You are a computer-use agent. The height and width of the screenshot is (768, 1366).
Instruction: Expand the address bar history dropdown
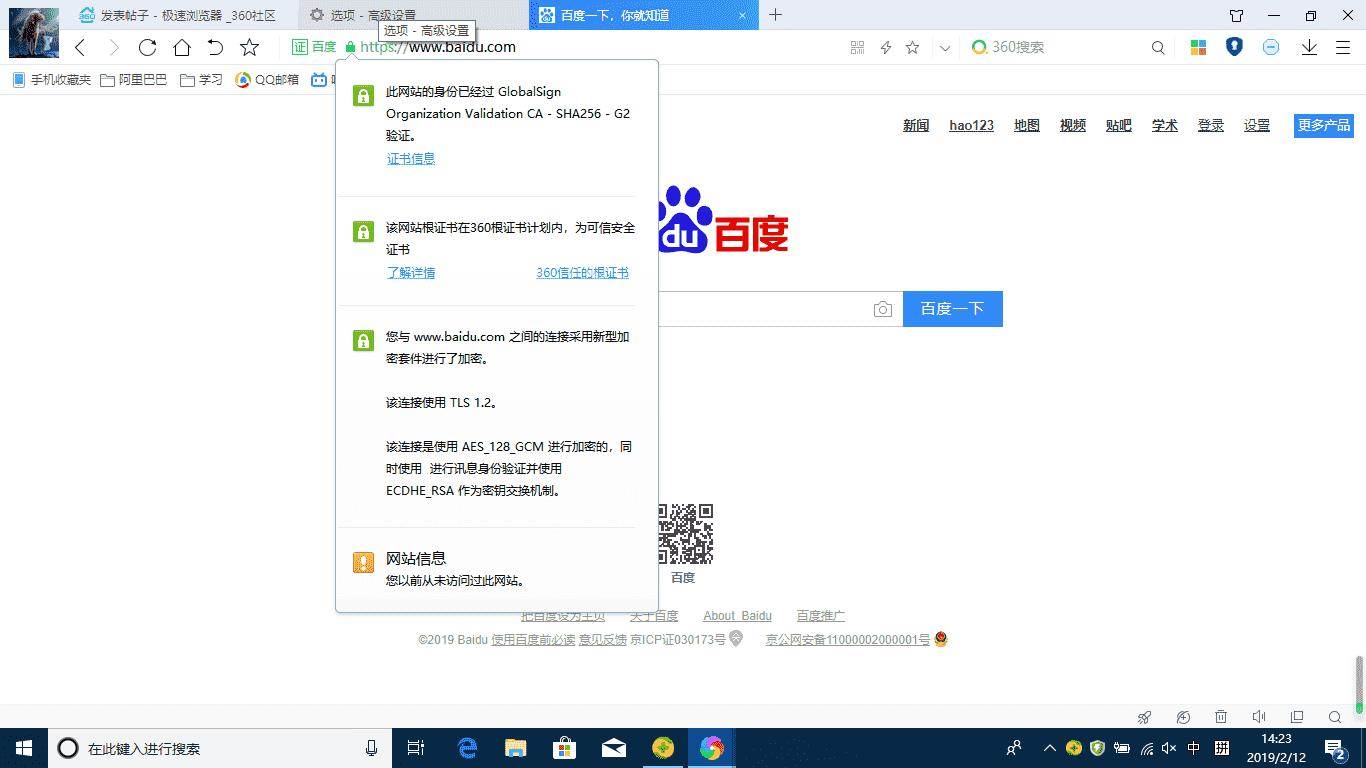click(x=944, y=47)
